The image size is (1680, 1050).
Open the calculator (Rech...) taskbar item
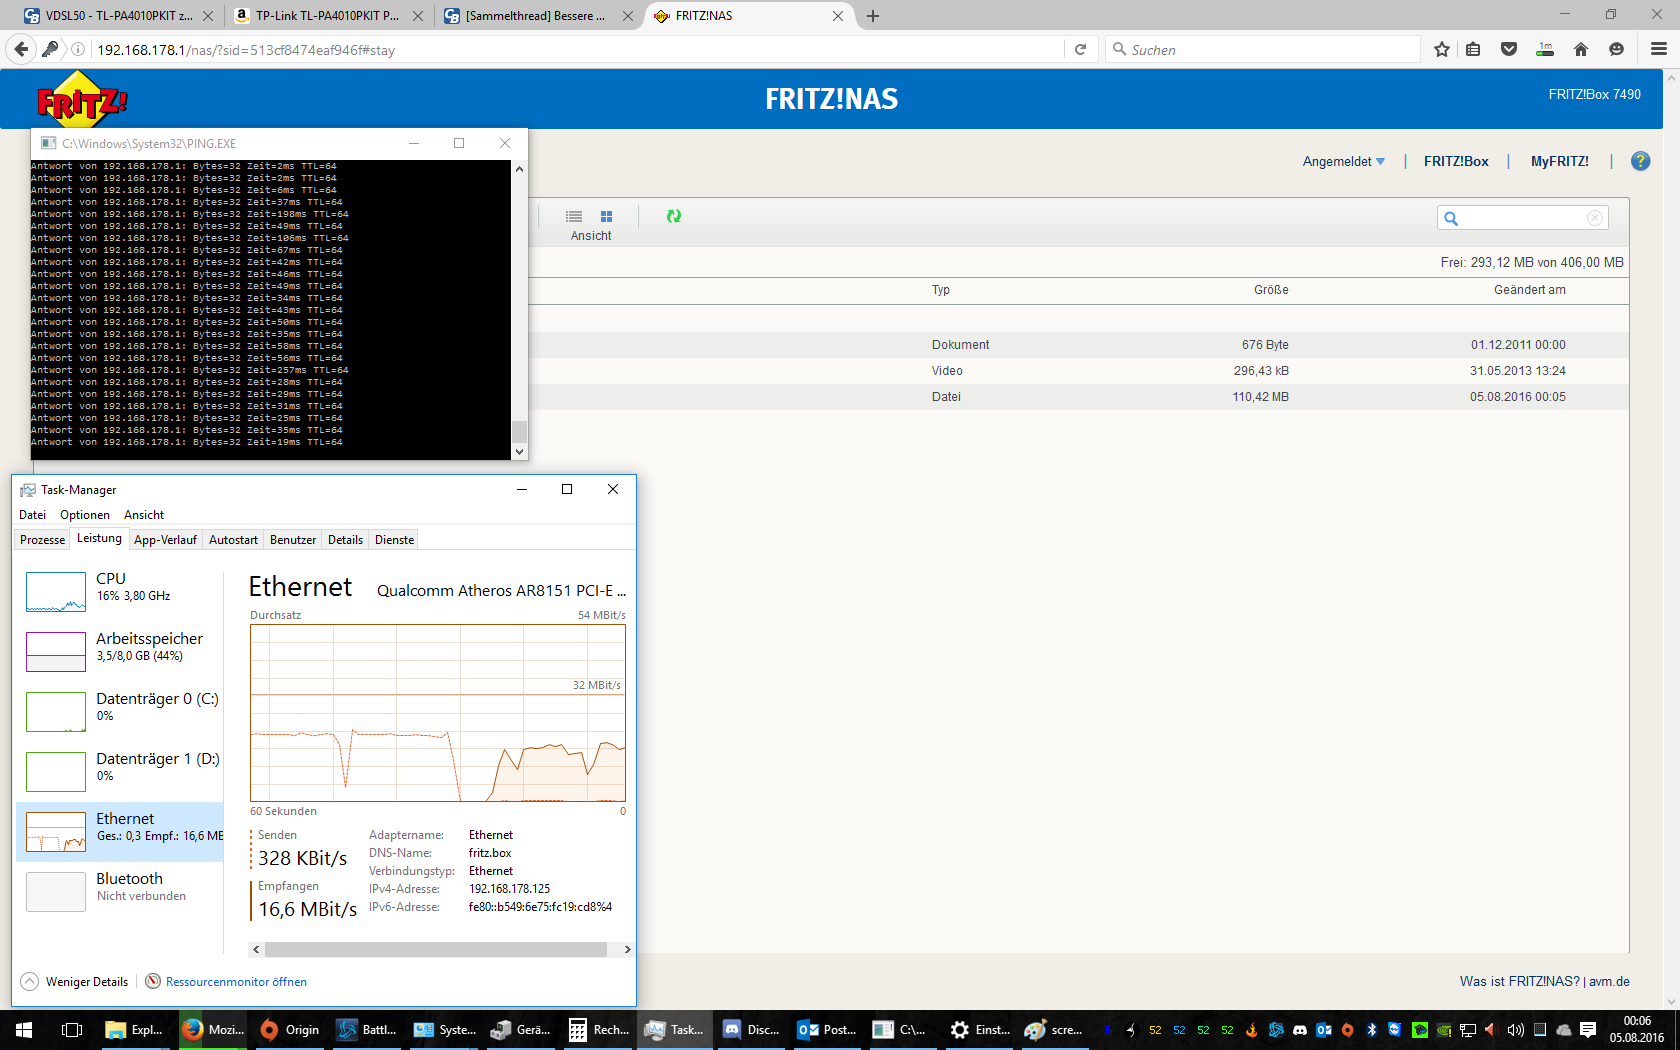(599, 1029)
